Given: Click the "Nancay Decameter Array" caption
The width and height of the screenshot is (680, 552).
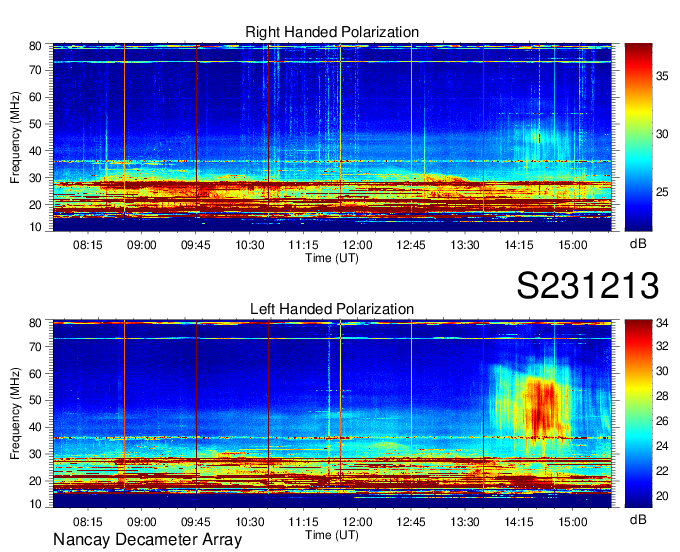Looking at the screenshot, I should coord(147,540).
